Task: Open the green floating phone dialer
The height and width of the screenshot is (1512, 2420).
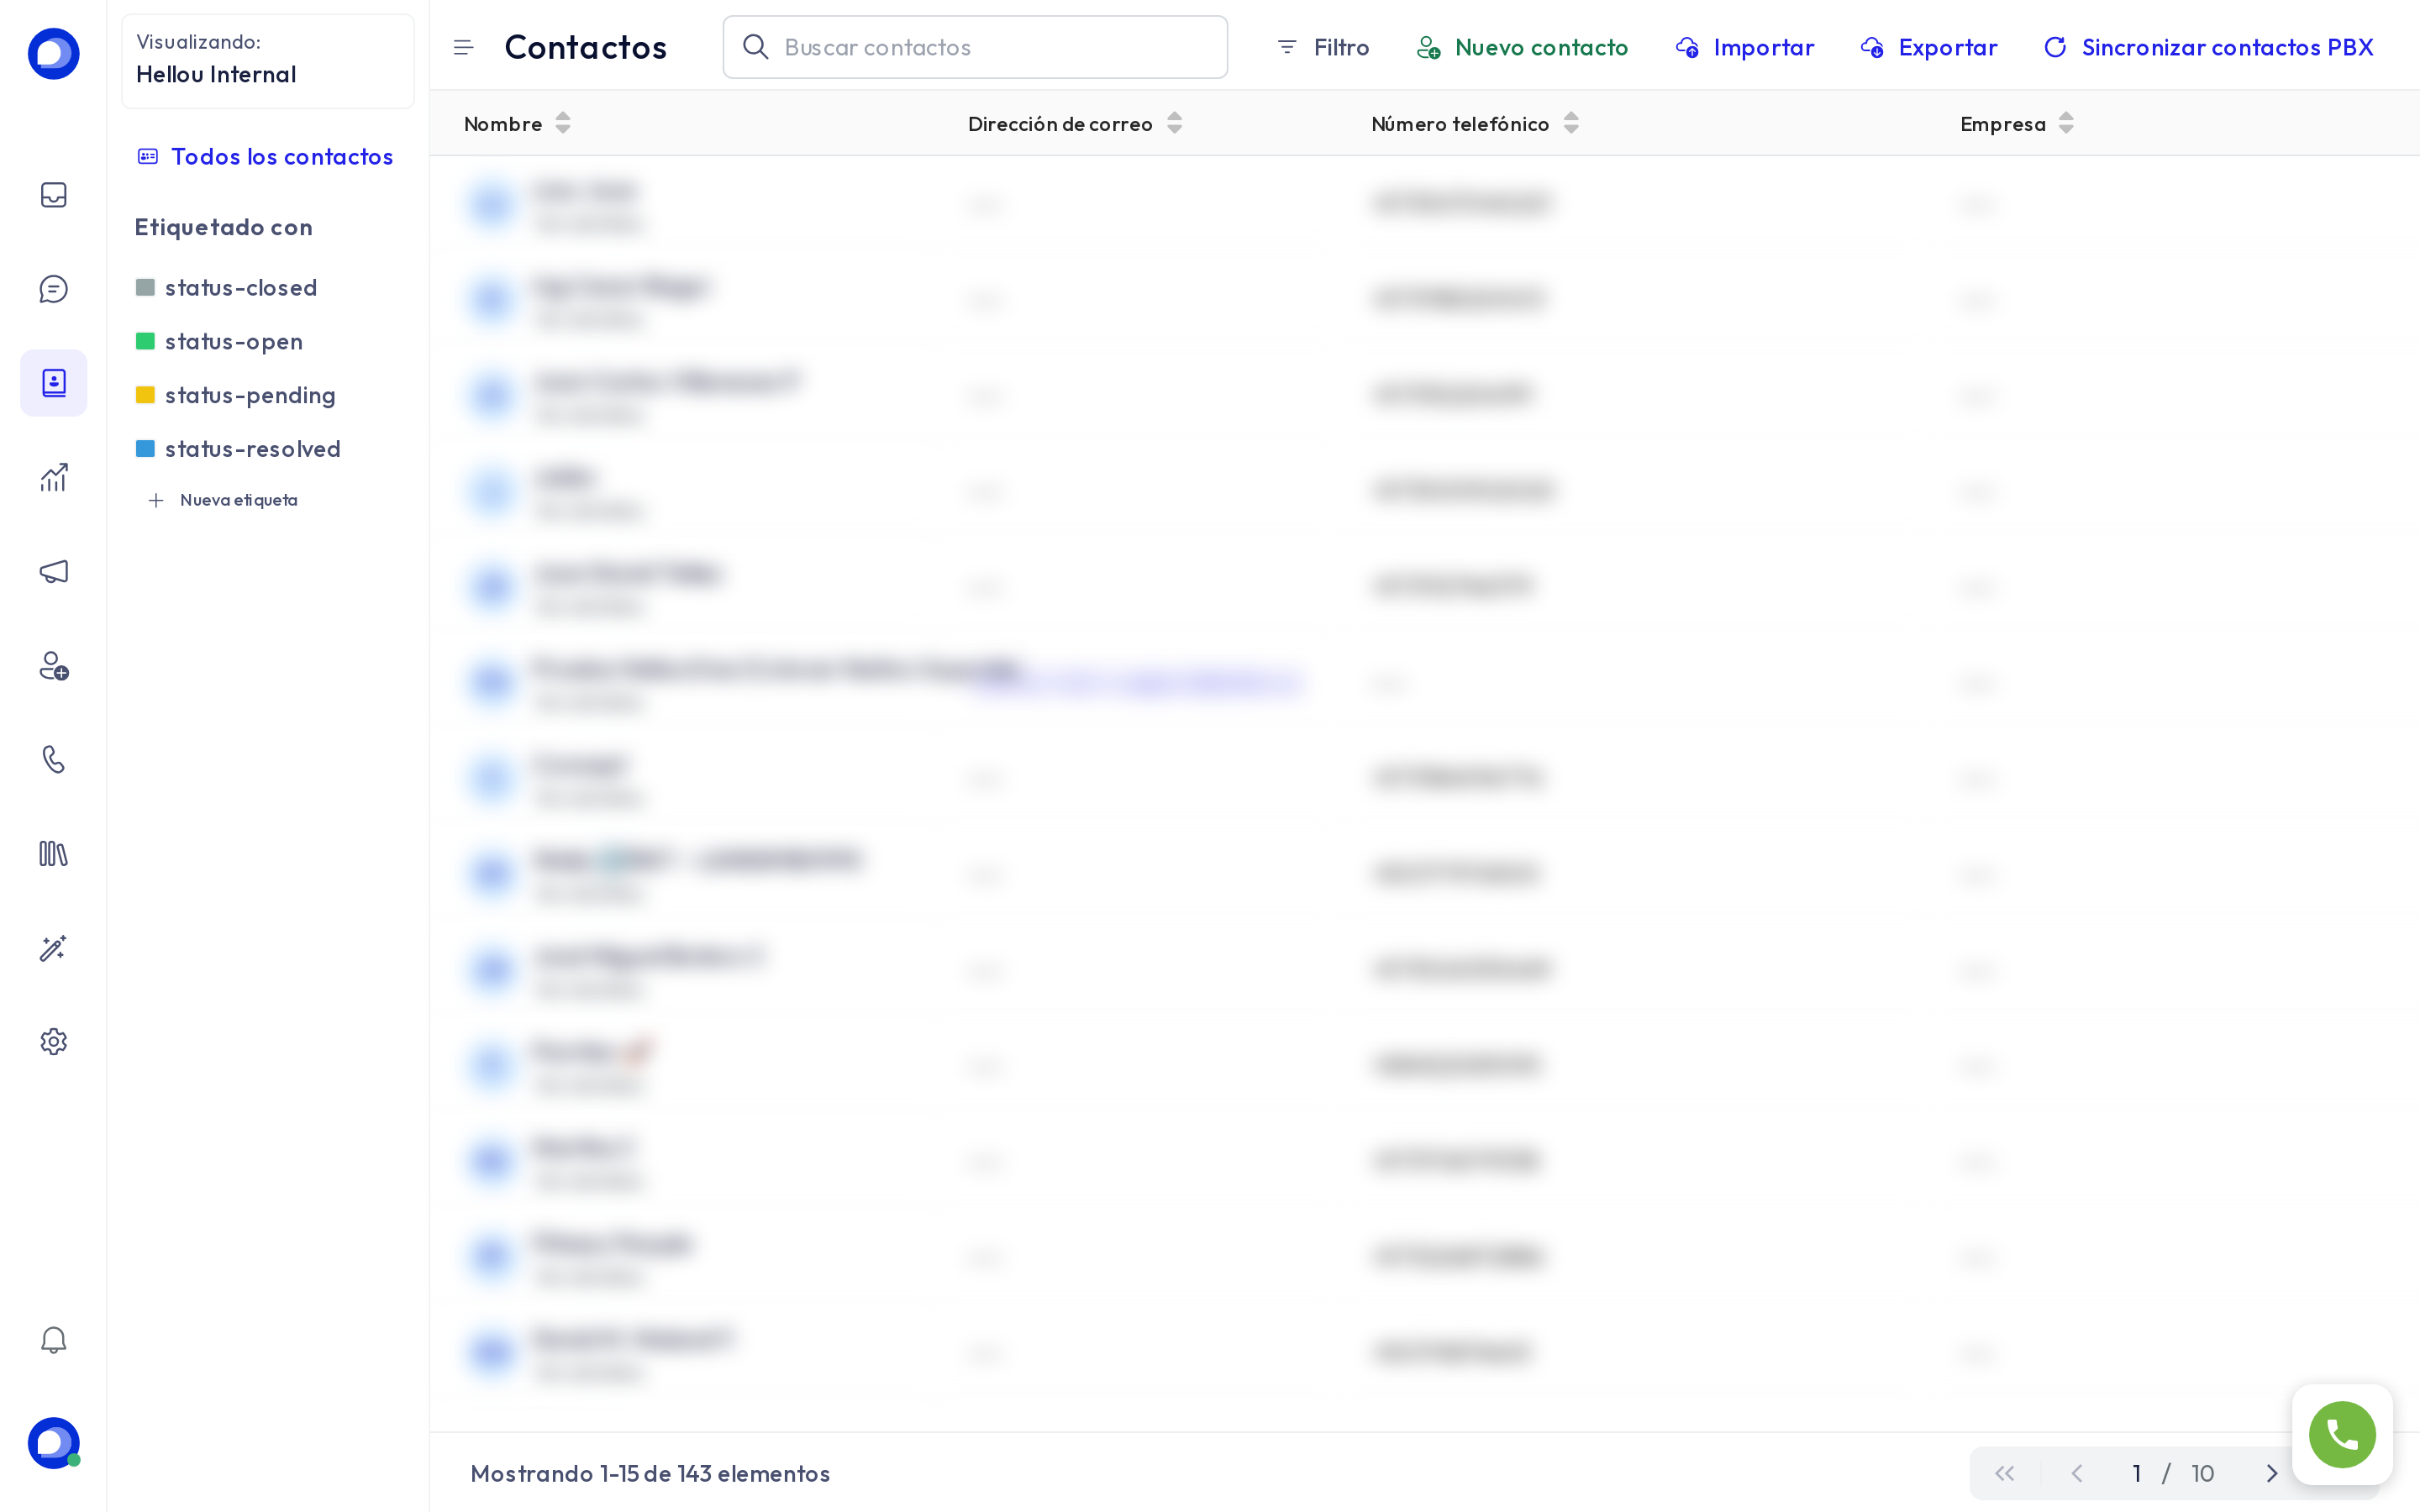Action: [2342, 1434]
